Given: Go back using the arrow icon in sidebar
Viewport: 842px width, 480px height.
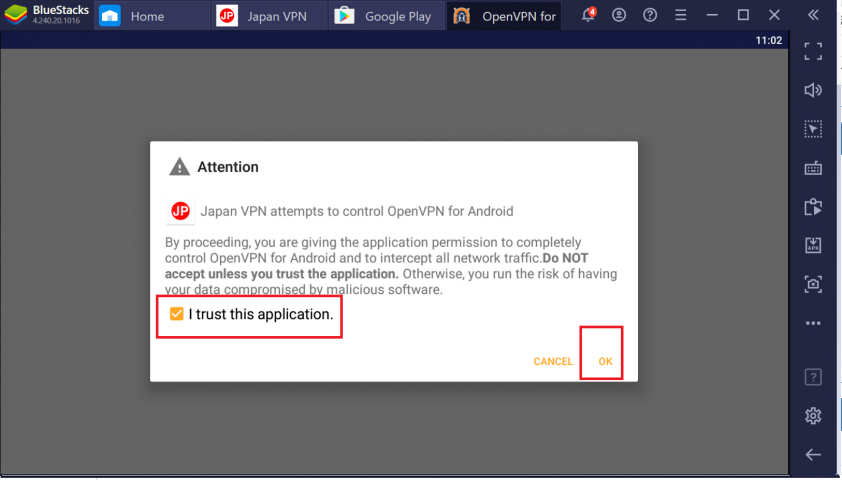Looking at the screenshot, I should (813, 455).
